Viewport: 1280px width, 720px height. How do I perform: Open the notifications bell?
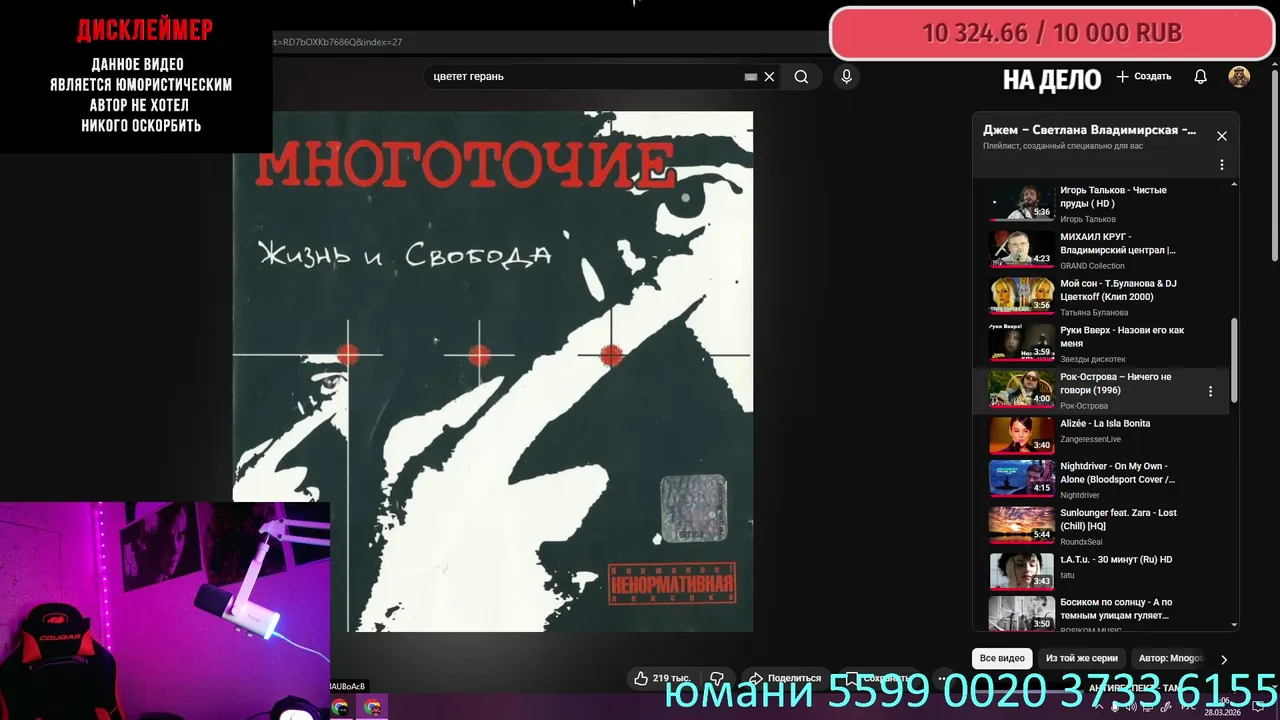pos(1201,77)
